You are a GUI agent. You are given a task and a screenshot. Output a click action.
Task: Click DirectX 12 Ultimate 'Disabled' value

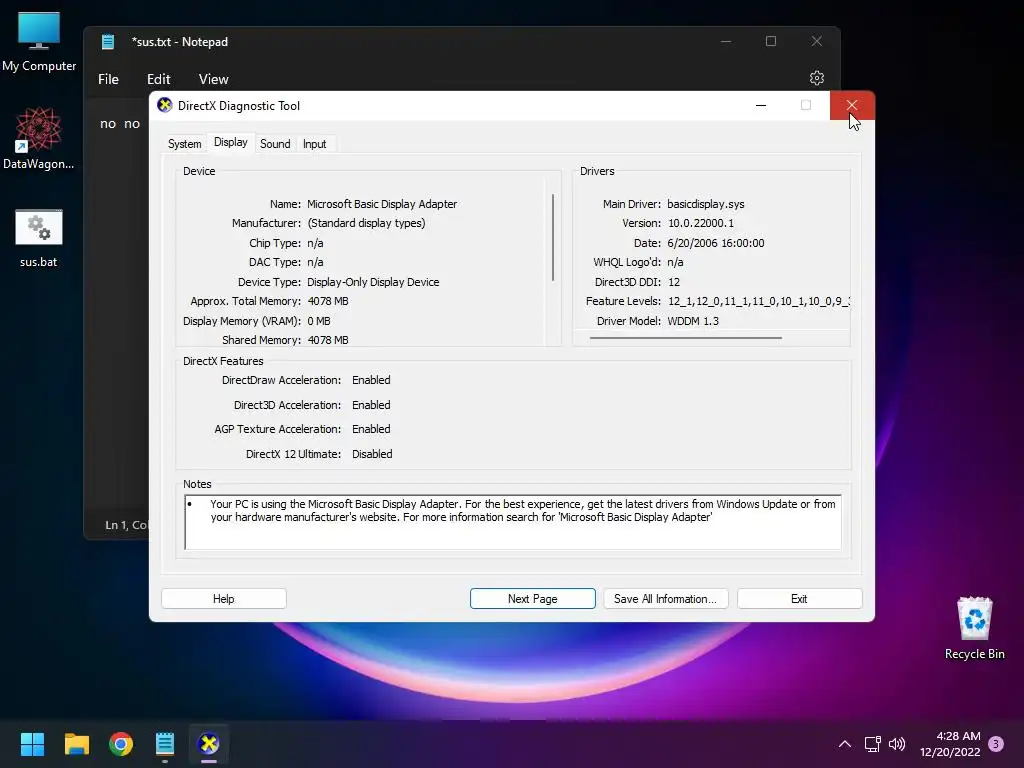tap(372, 454)
